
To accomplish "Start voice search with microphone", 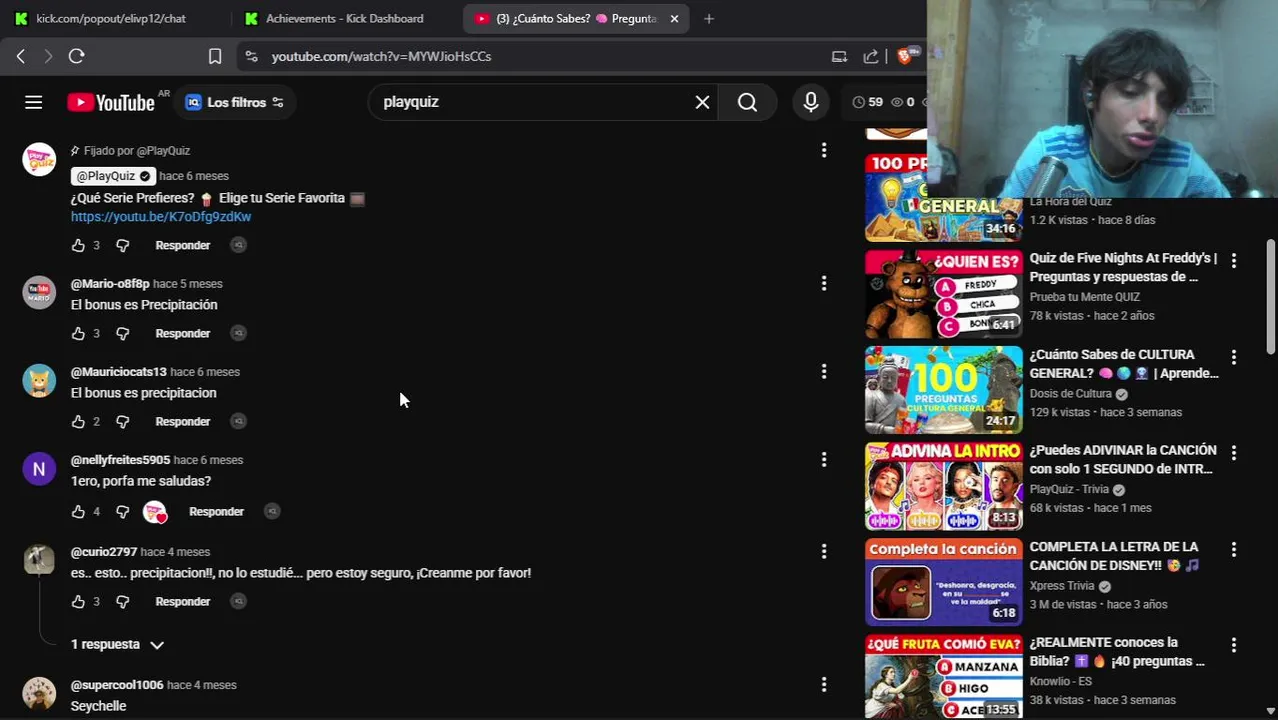I will (x=811, y=102).
